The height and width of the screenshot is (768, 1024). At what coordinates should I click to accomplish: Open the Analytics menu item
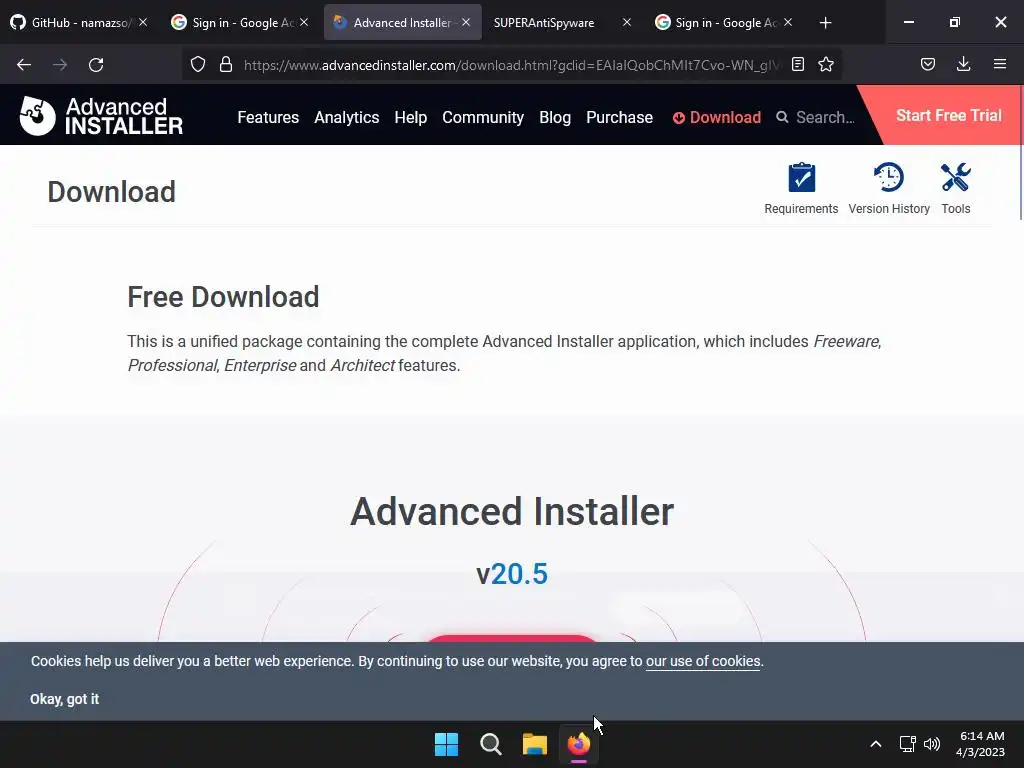(x=347, y=118)
